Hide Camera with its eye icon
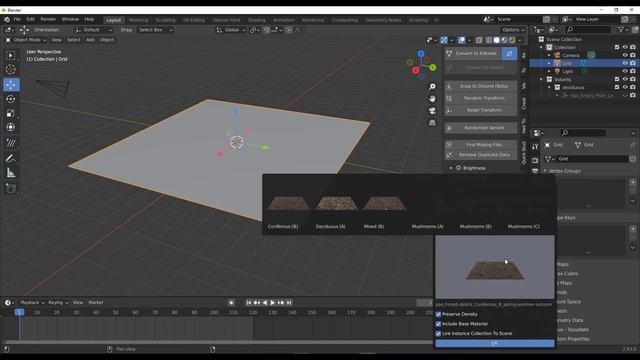Screen dimensions: 640x360 pyautogui.click(x=625, y=55)
